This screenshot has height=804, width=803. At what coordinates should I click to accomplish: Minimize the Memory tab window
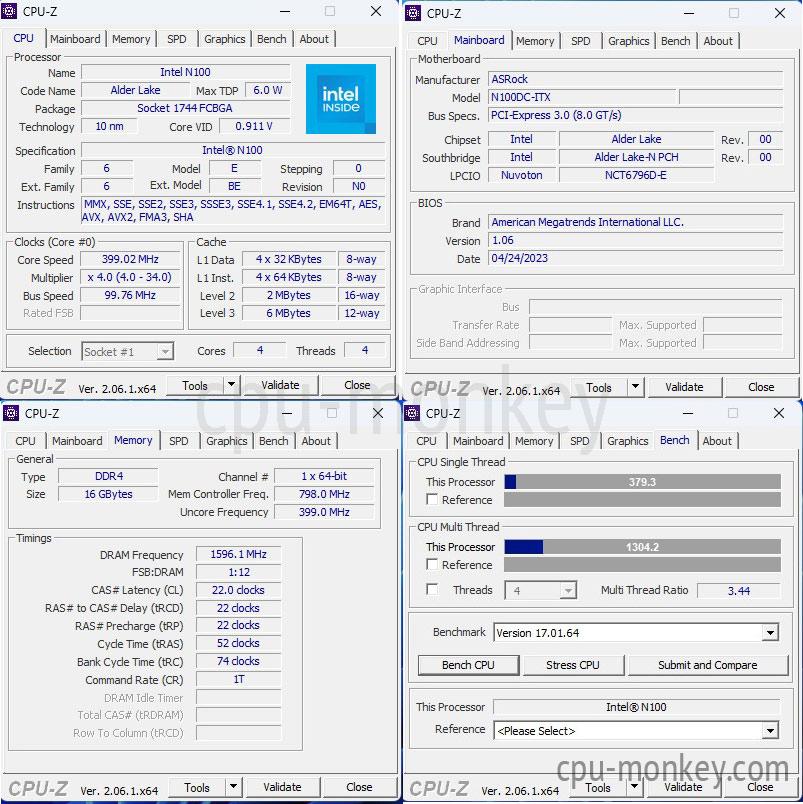click(x=287, y=413)
